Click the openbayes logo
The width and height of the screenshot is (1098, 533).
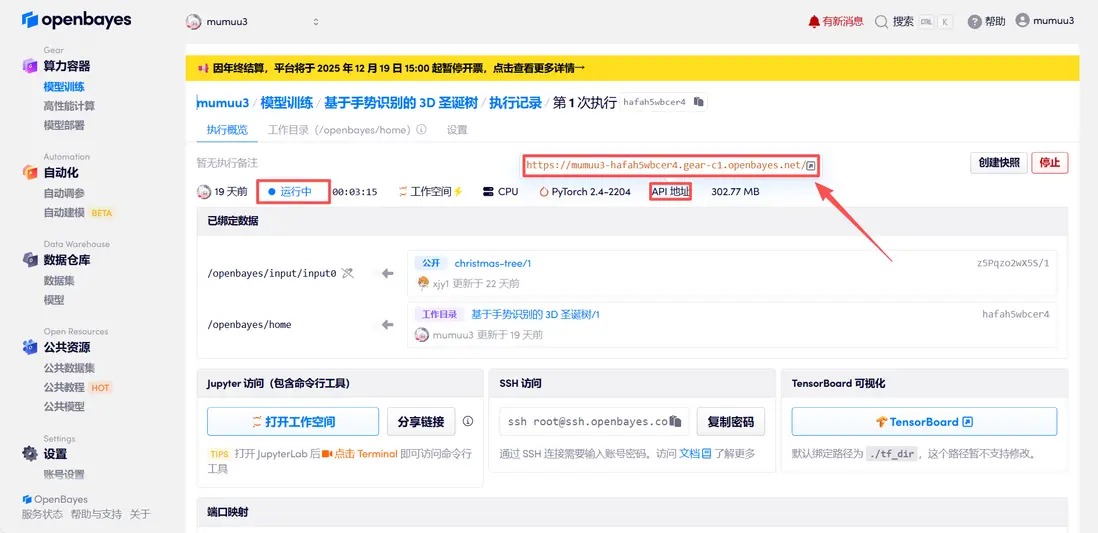click(76, 20)
